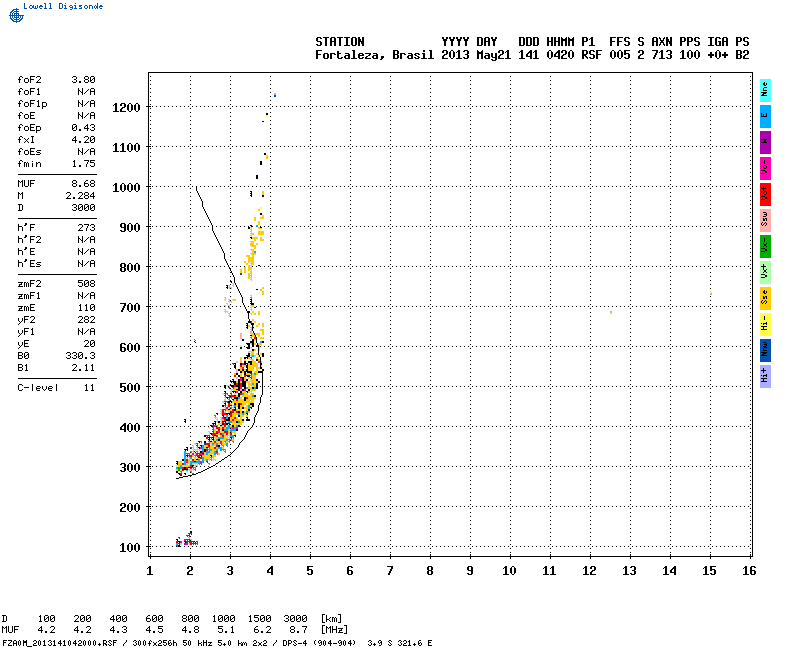The width and height of the screenshot is (800, 650).
Task: Click the h'Es N/A value
Action: (86, 264)
